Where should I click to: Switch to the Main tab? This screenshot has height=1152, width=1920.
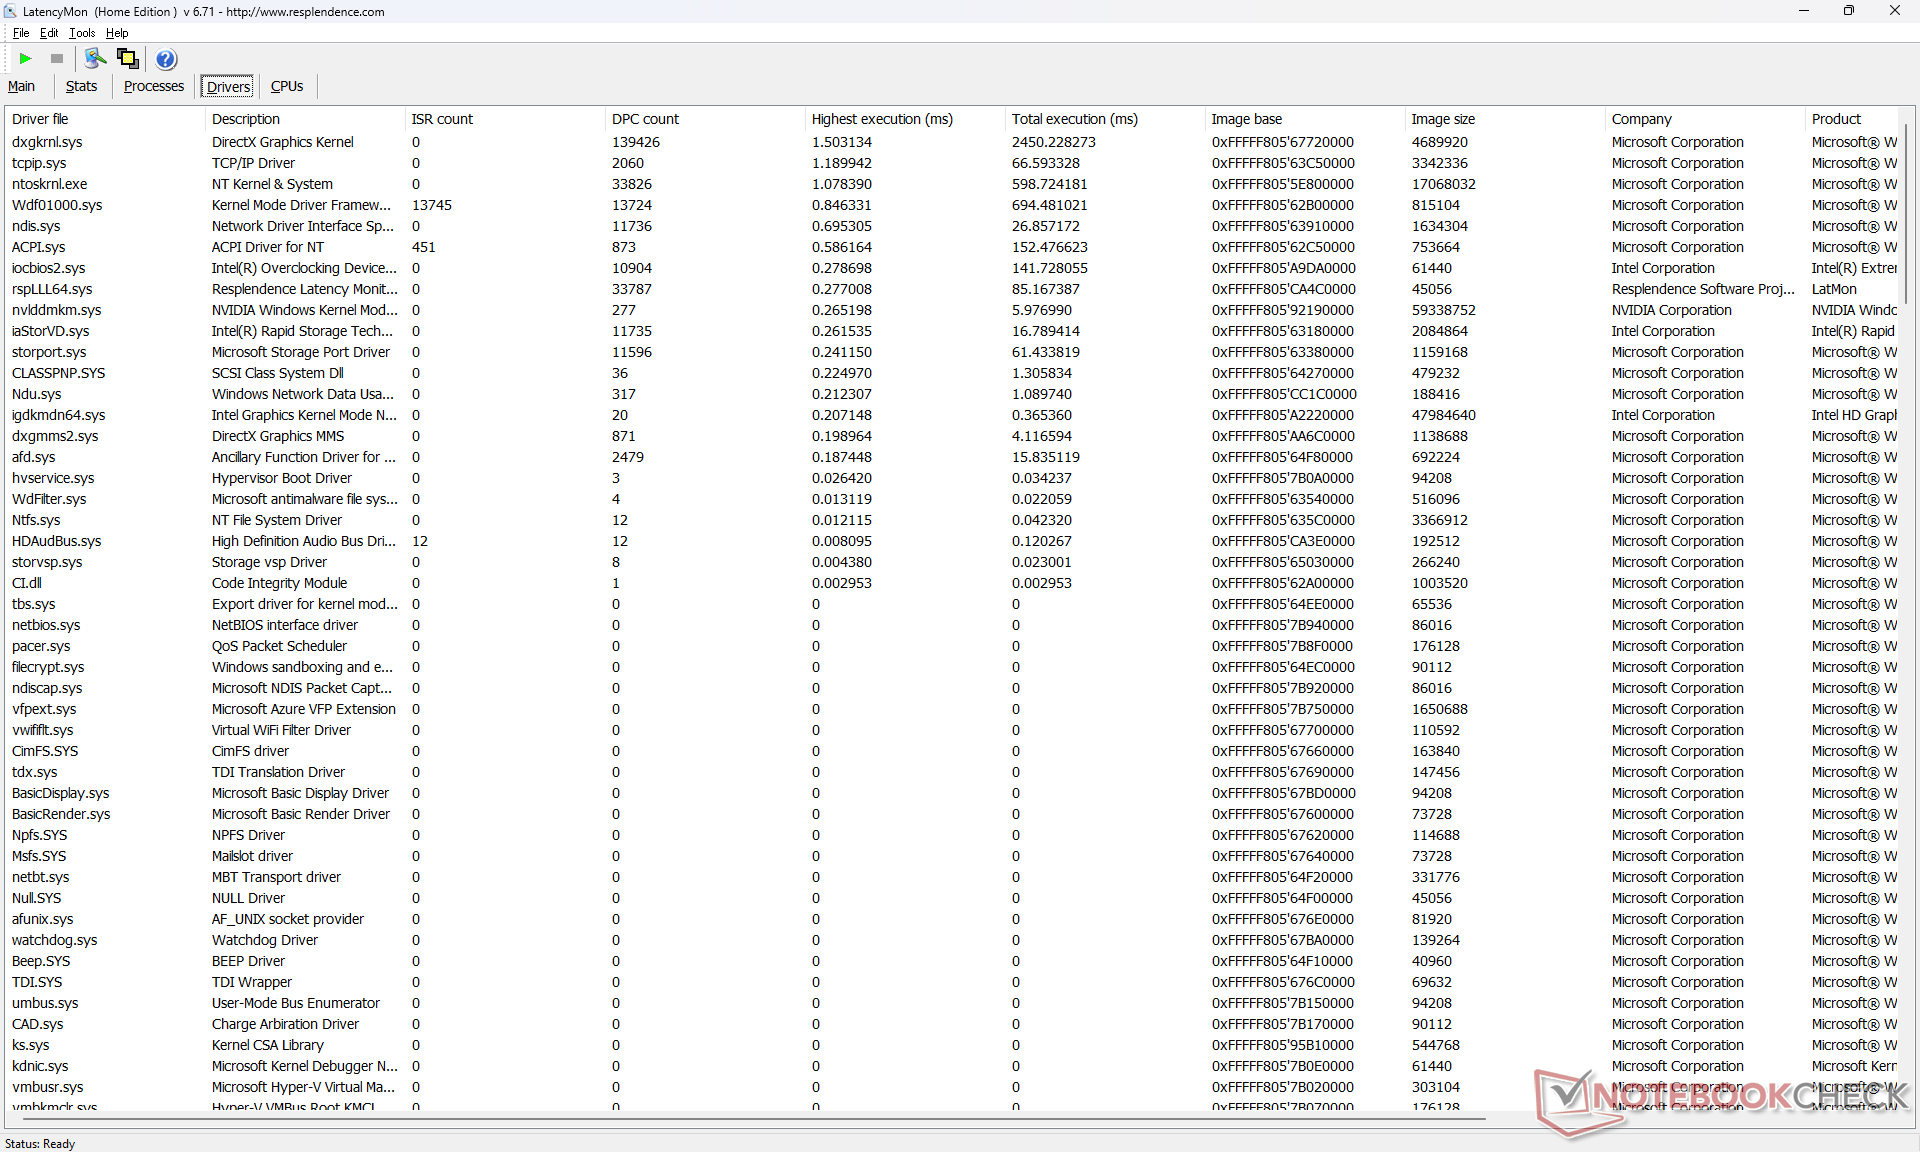pyautogui.click(x=21, y=86)
